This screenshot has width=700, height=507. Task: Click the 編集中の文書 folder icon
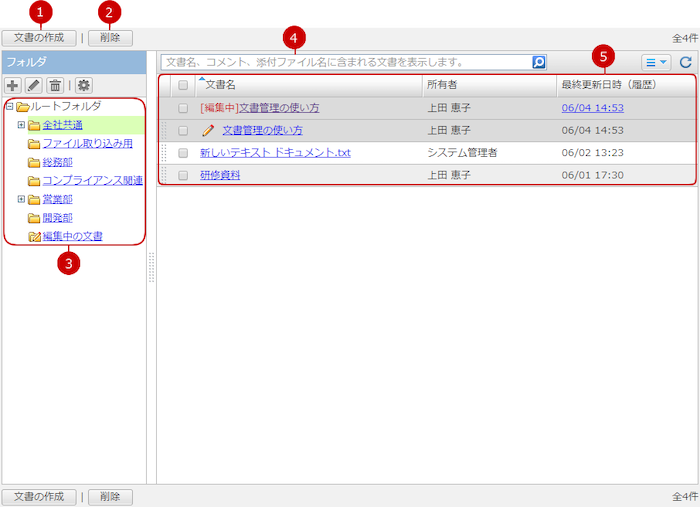click(x=34, y=237)
